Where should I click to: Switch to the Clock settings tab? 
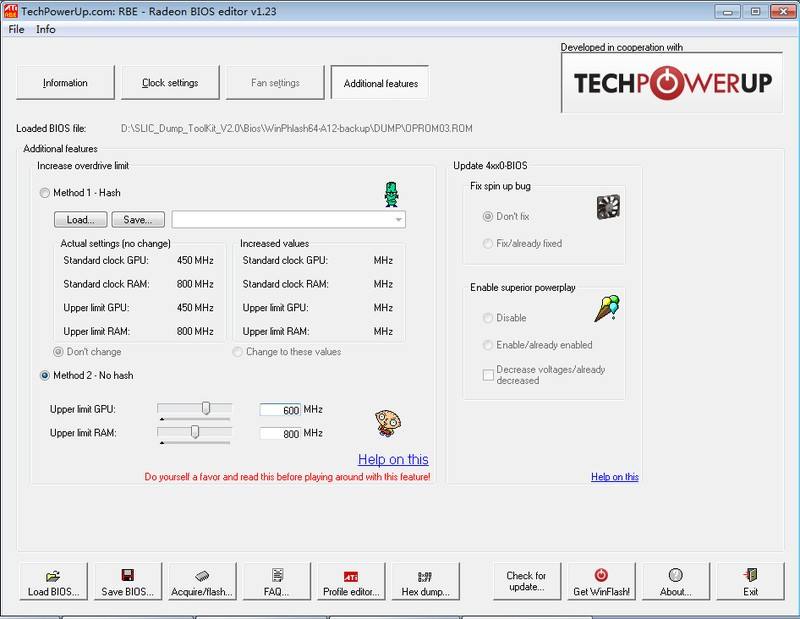pos(170,83)
